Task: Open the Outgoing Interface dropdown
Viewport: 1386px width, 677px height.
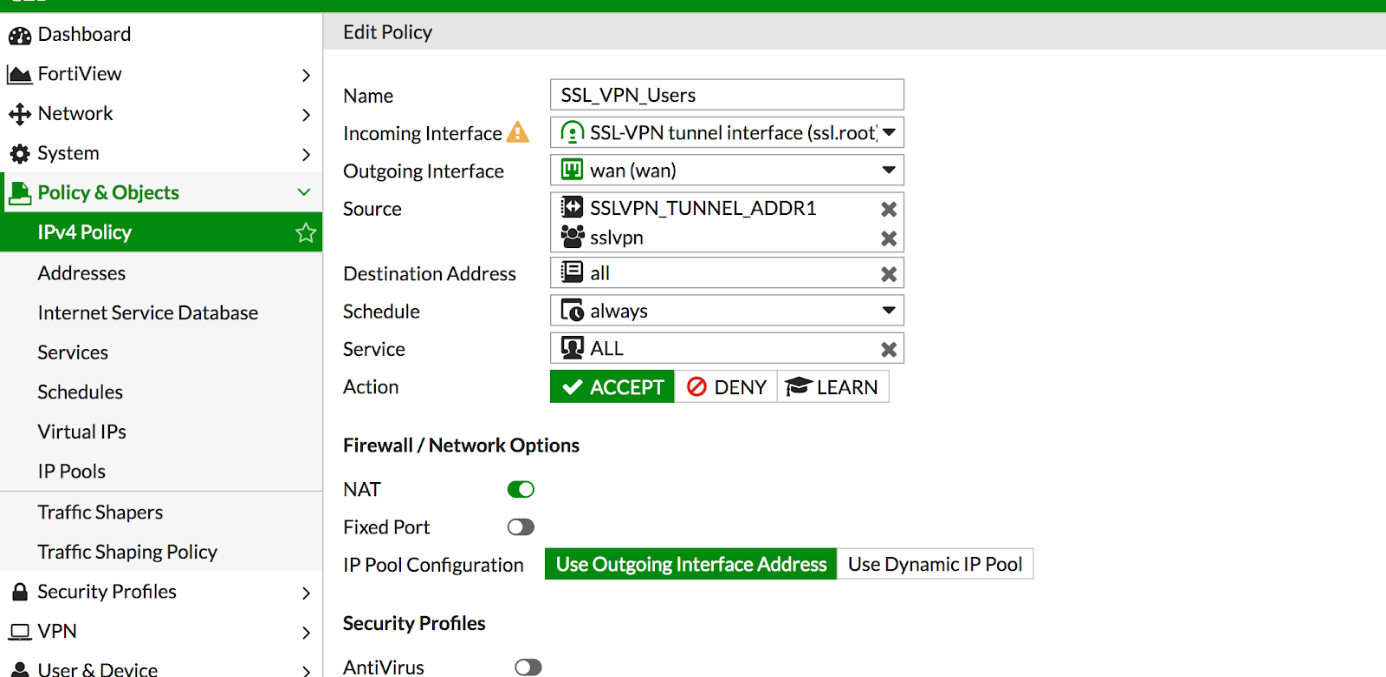Action: click(x=888, y=170)
